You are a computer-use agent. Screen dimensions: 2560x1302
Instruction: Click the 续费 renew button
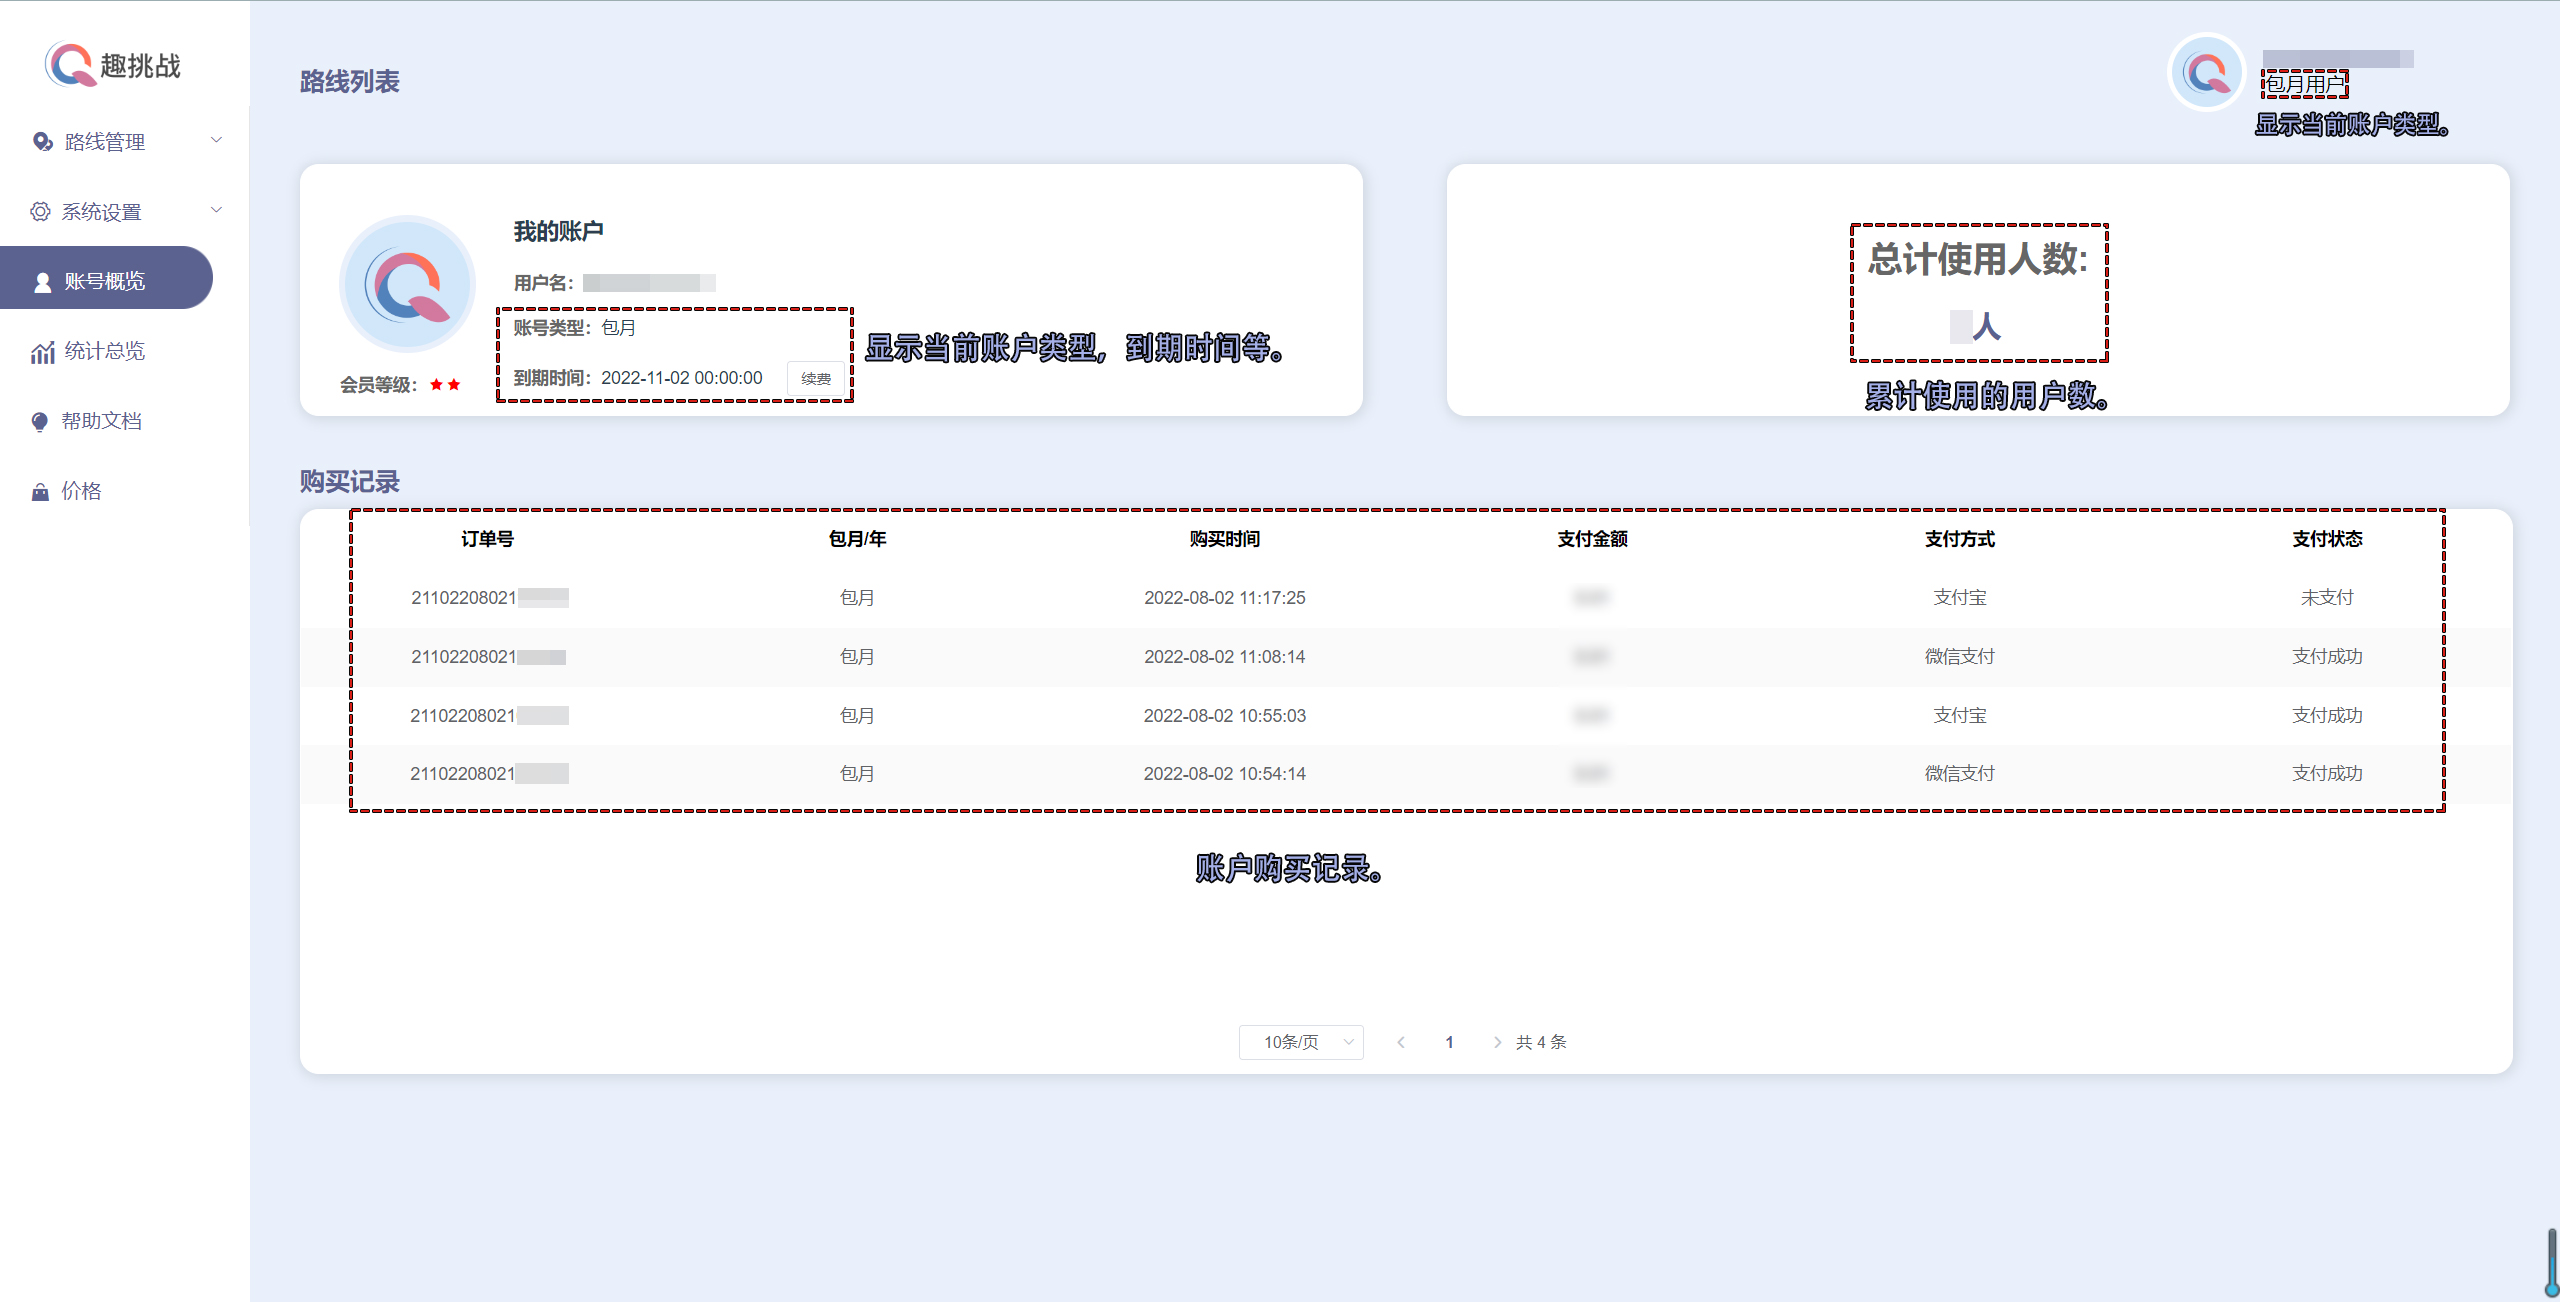coord(816,379)
